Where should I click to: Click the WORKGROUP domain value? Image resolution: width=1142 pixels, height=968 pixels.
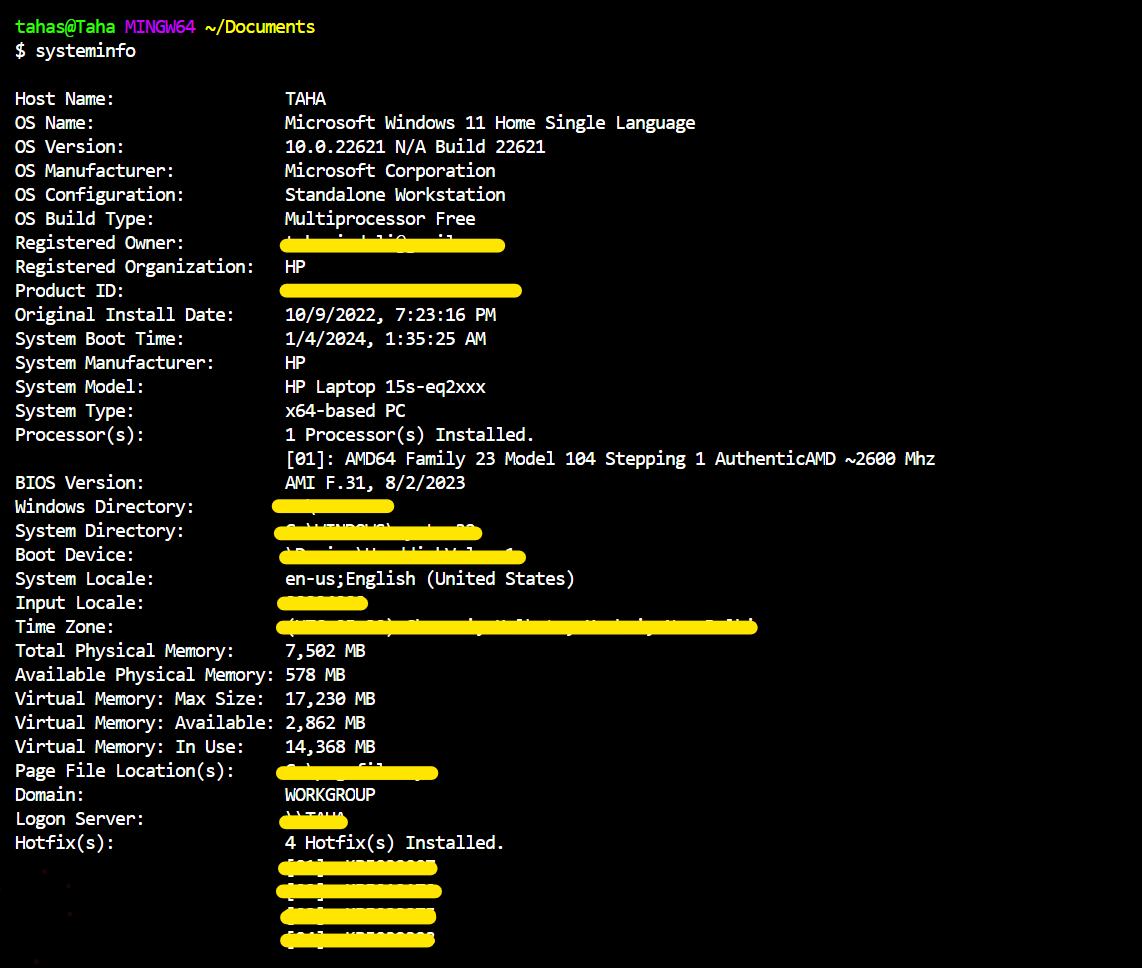(x=330, y=795)
